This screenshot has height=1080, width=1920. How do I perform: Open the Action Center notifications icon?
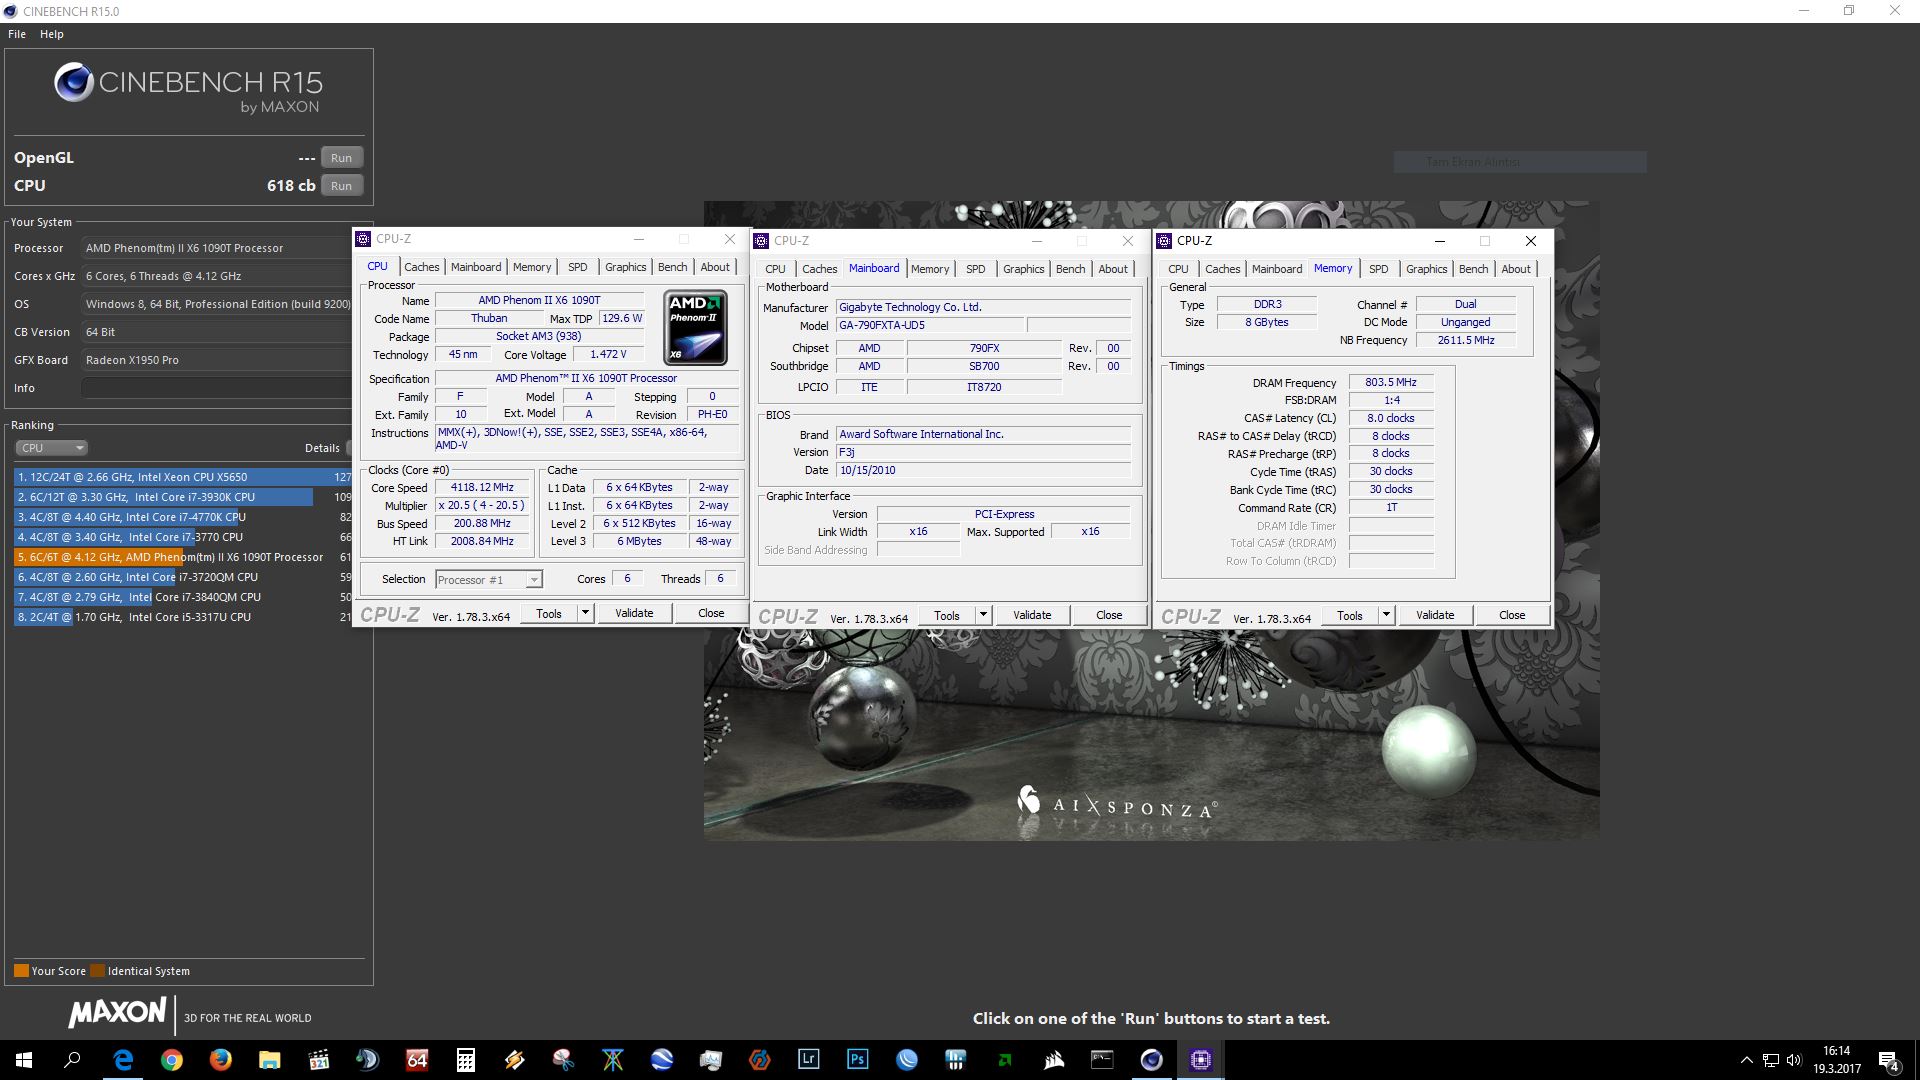(x=1889, y=1061)
